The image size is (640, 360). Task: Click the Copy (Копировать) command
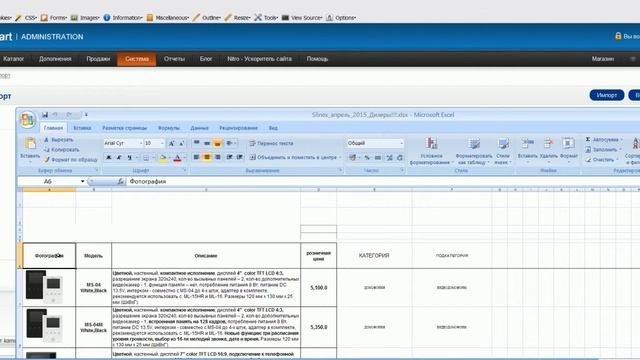click(x=62, y=149)
